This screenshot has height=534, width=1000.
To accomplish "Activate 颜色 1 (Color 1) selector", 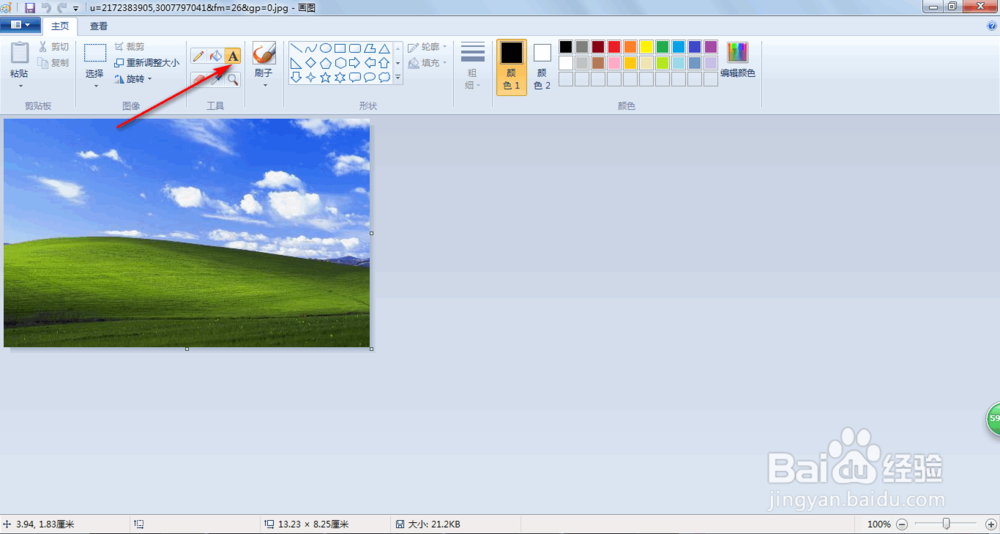I will point(511,67).
